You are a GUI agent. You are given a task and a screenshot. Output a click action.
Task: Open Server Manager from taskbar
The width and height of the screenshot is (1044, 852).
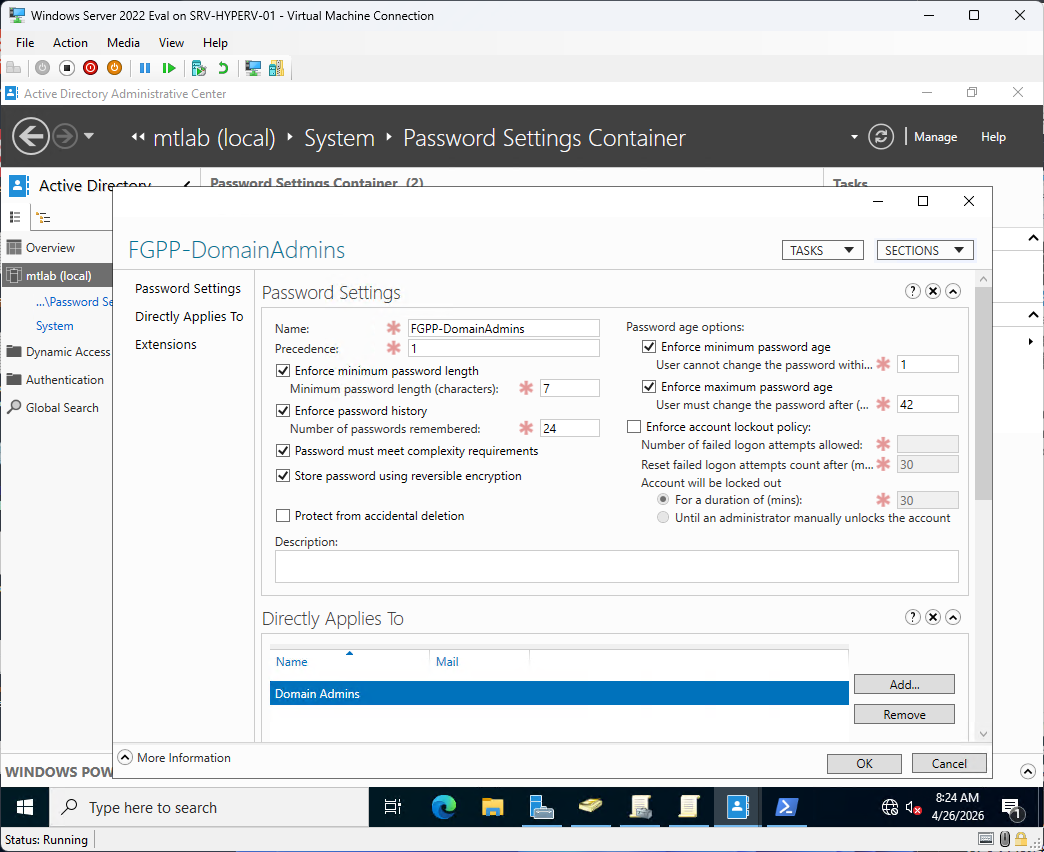coord(541,807)
